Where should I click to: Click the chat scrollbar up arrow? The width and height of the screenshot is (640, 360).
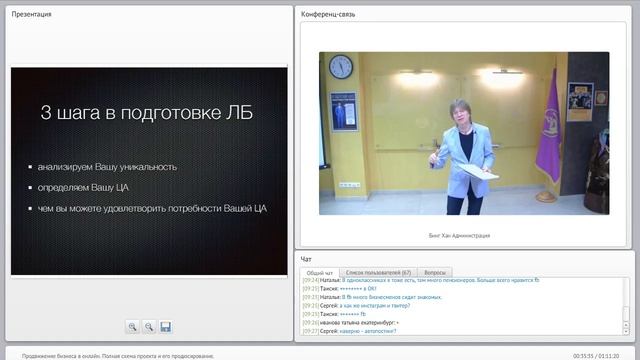[x=626, y=325]
